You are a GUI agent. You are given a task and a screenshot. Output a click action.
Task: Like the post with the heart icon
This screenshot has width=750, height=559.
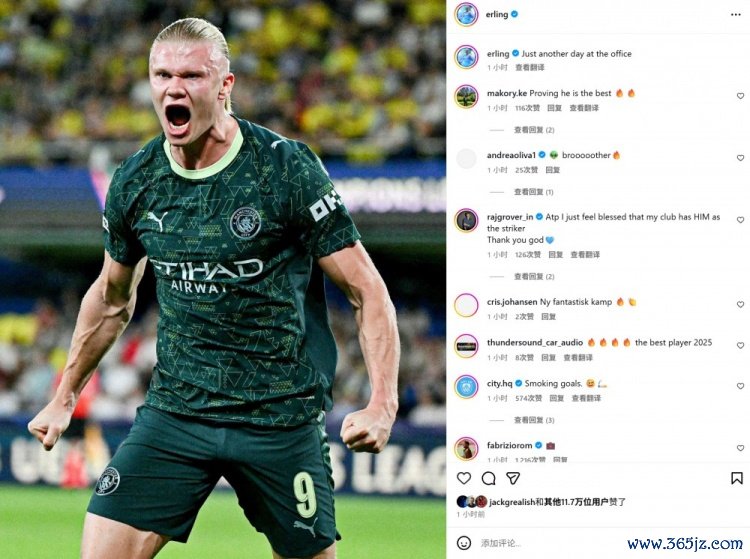[x=463, y=478]
